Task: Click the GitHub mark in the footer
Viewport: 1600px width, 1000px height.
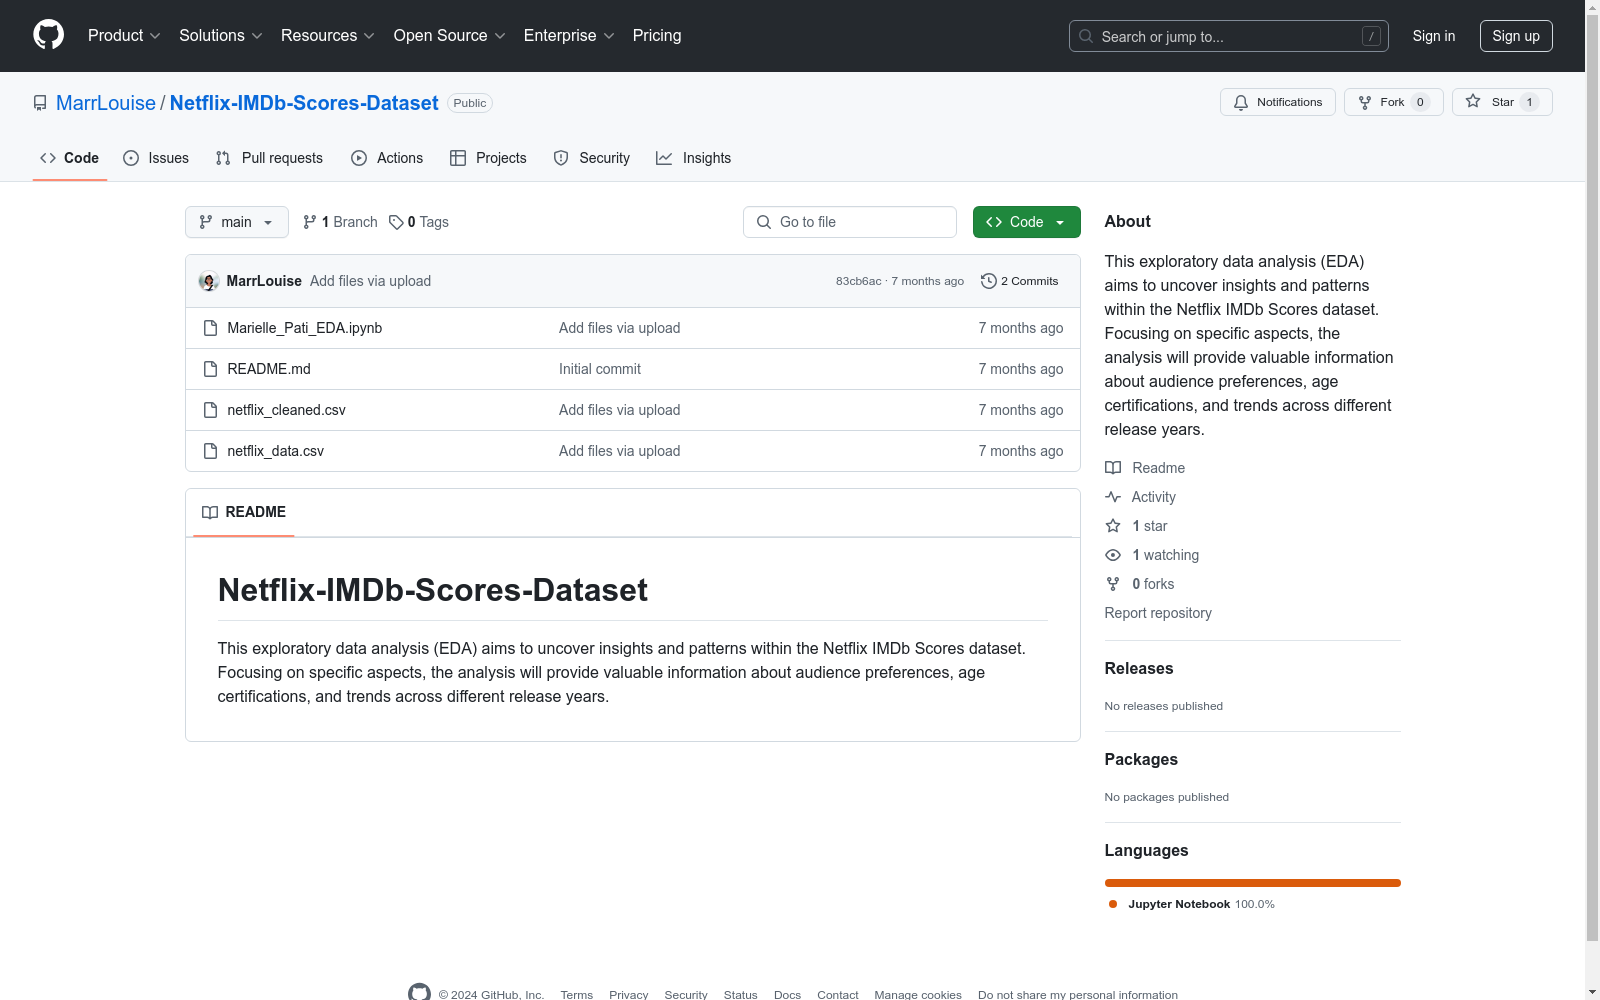Action: tap(419, 994)
